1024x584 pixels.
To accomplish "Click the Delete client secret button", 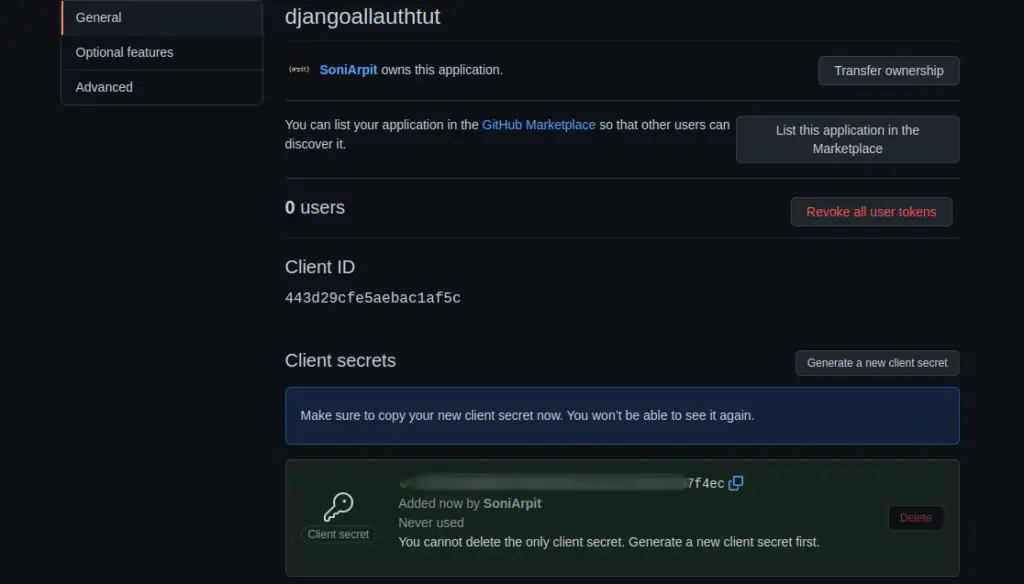I will pos(916,517).
